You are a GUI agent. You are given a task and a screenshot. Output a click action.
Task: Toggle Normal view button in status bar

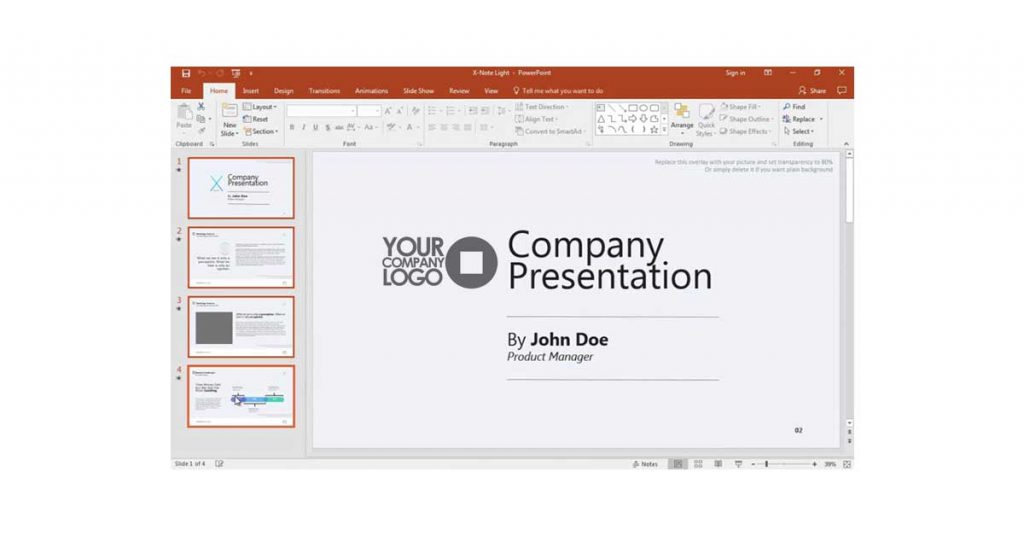(677, 464)
